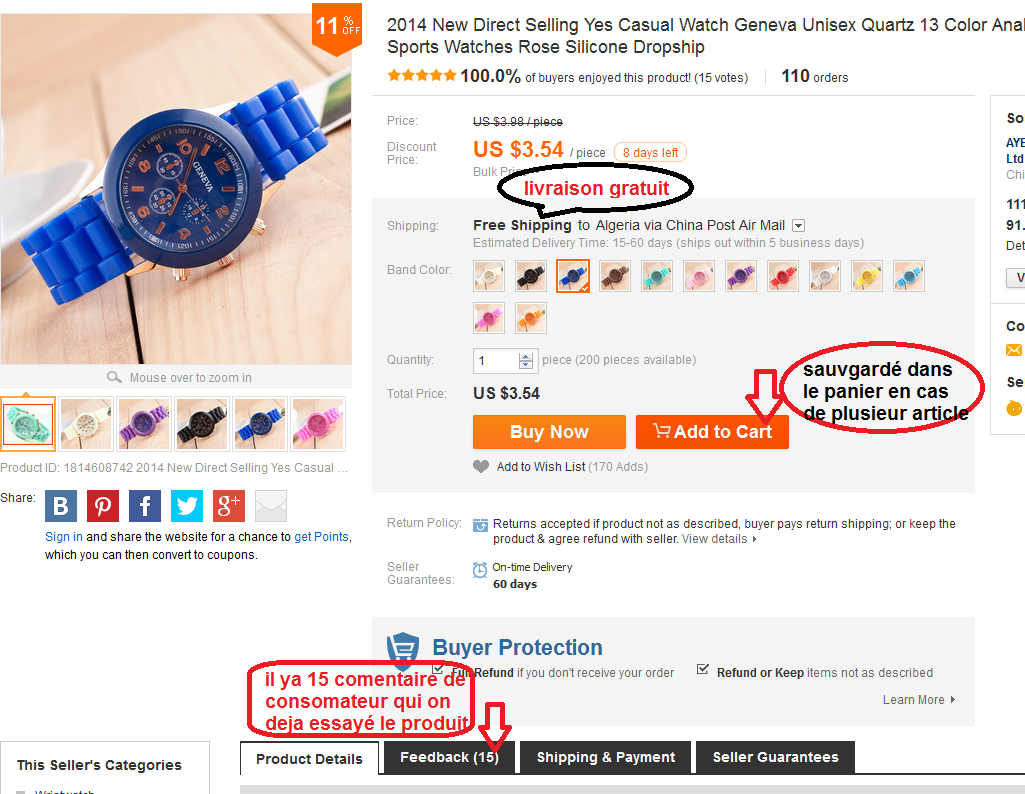Viewport: 1025px width, 794px height.
Task: Click the magnifier zoom icon under image
Action: 114,377
